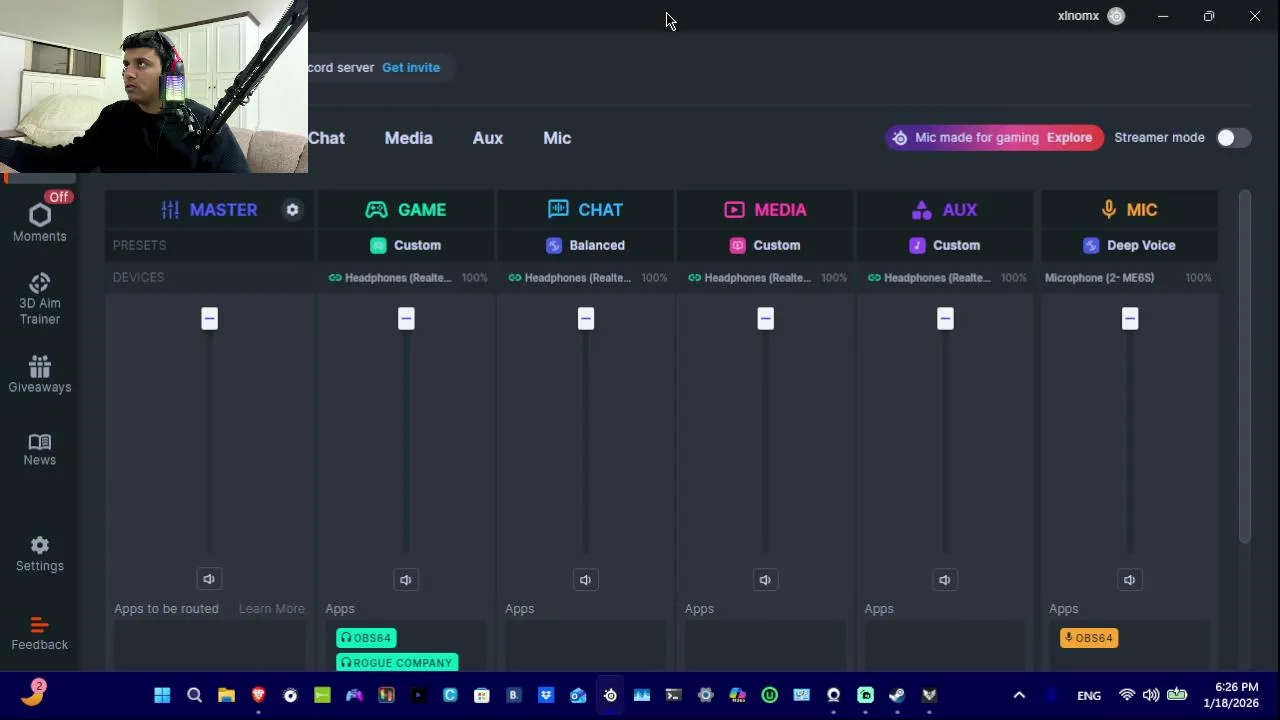The image size is (1280, 720).
Task: Switch to the Mic tab
Action: 557,138
